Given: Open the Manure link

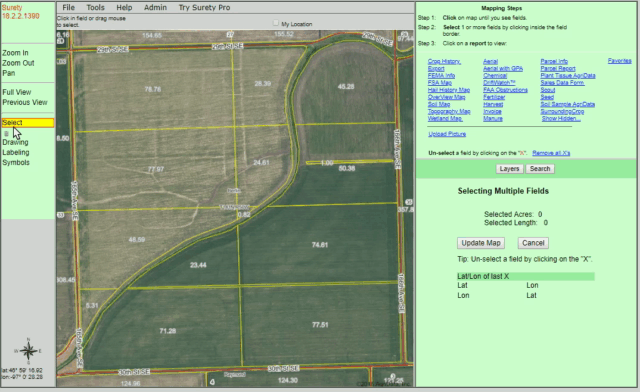Looking at the screenshot, I should (493, 118).
